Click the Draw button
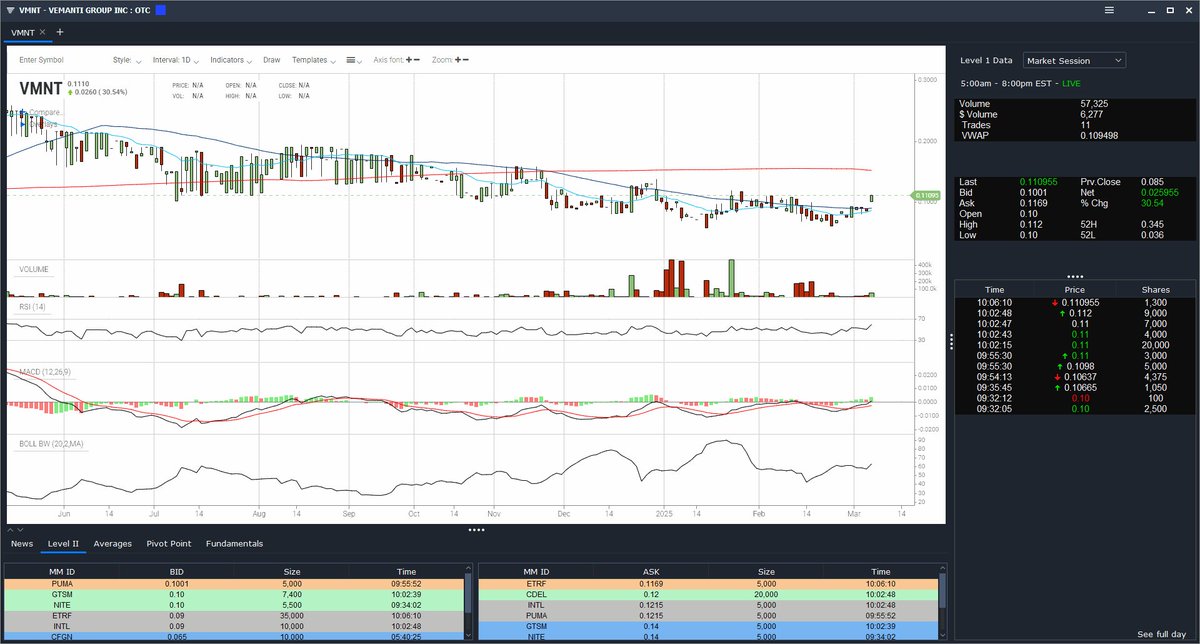The width and height of the screenshot is (1200, 644). 272,60
